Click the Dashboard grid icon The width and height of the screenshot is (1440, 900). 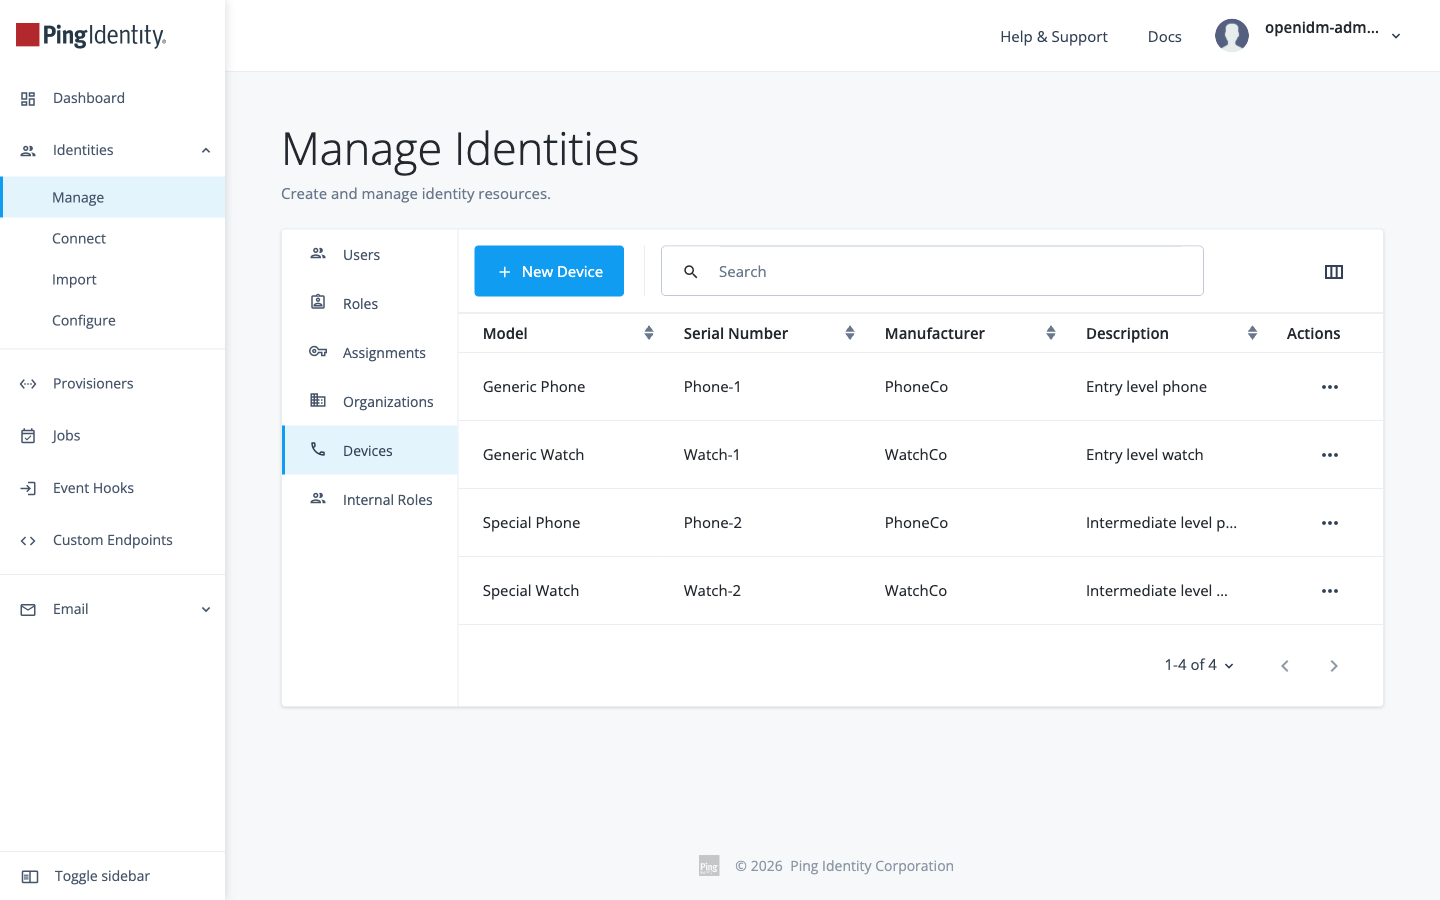pyautogui.click(x=28, y=98)
